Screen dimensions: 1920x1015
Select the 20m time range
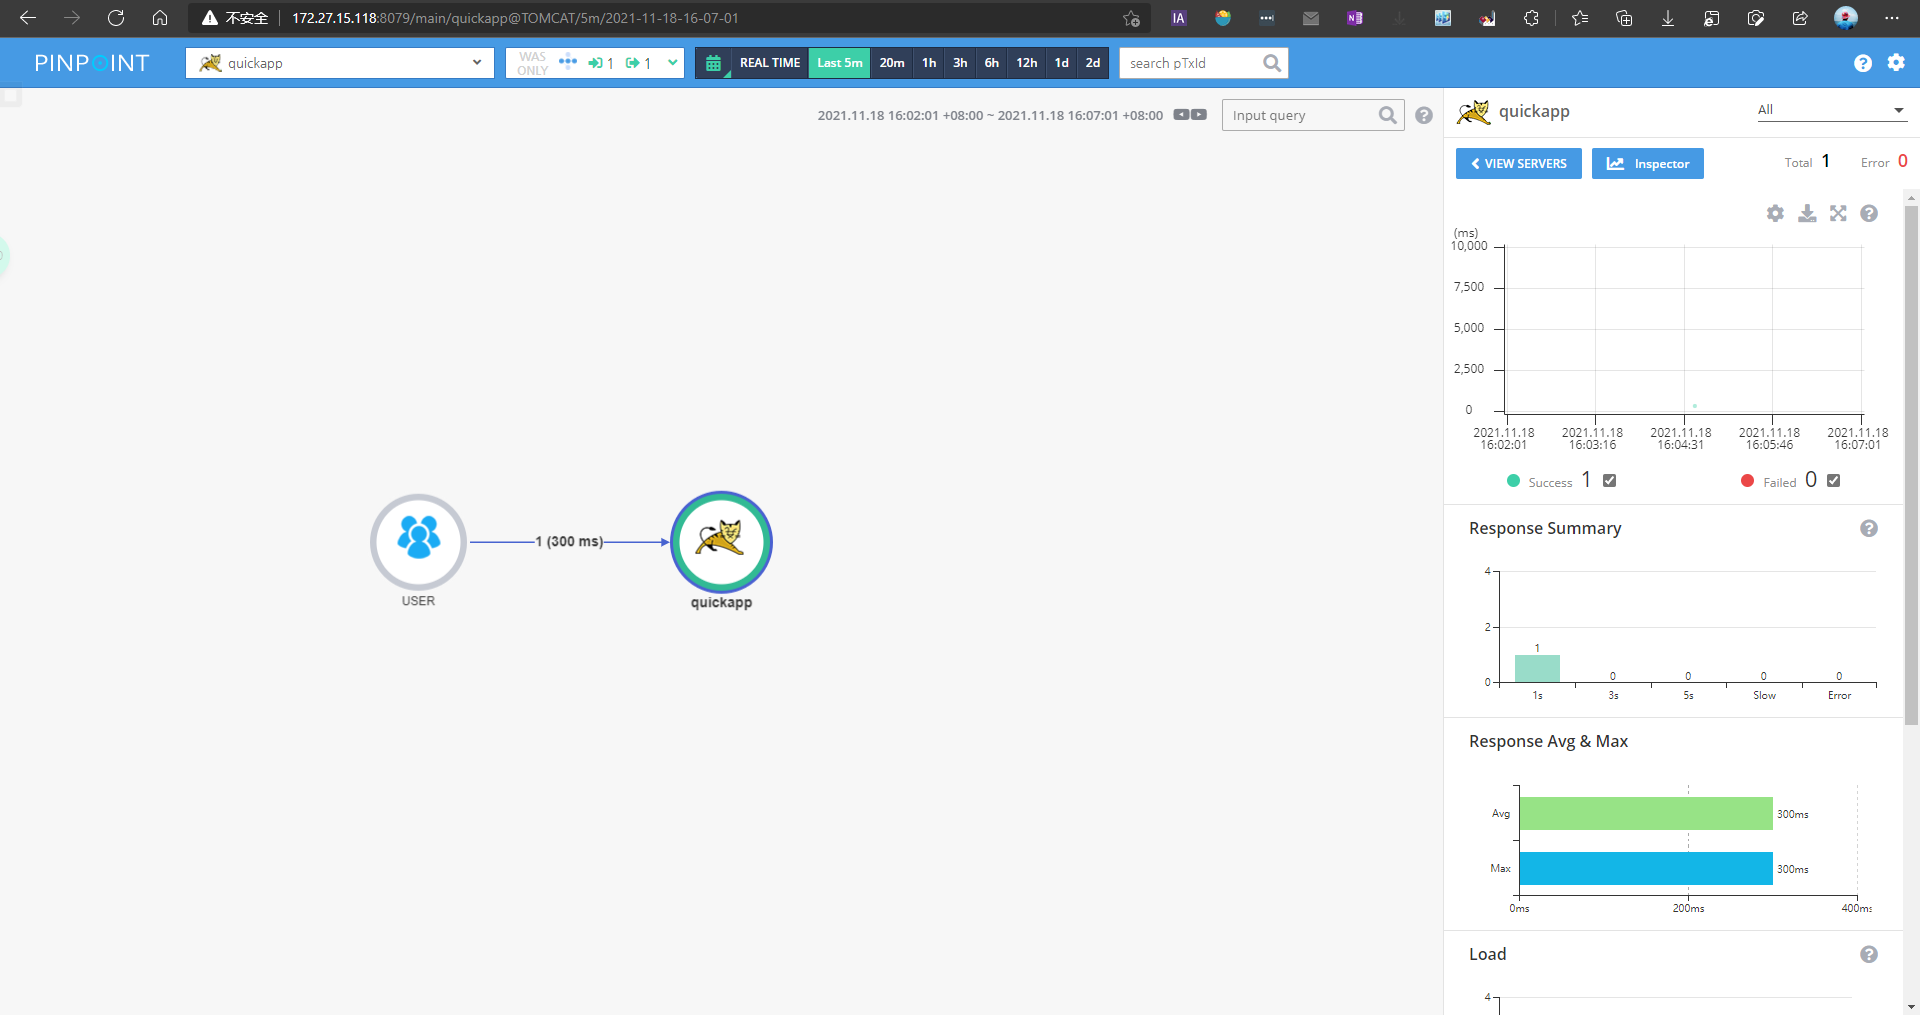pyautogui.click(x=891, y=63)
